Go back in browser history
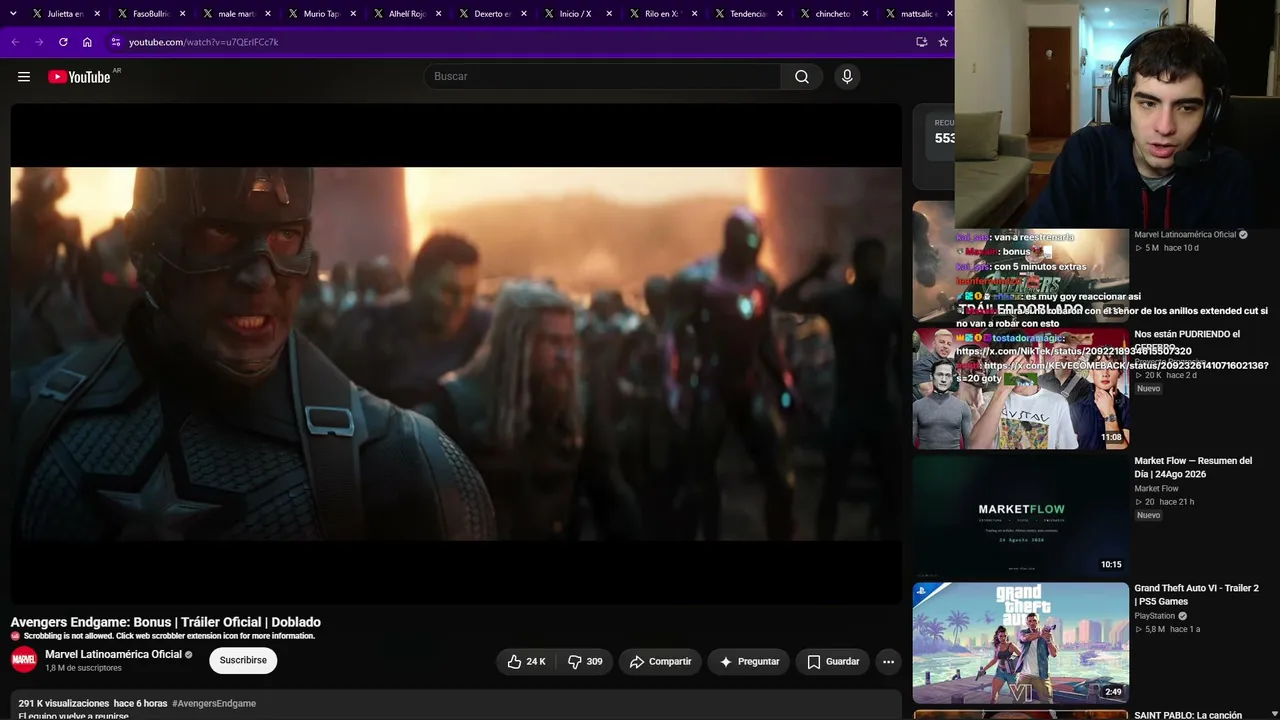The width and height of the screenshot is (1280, 720). (15, 42)
